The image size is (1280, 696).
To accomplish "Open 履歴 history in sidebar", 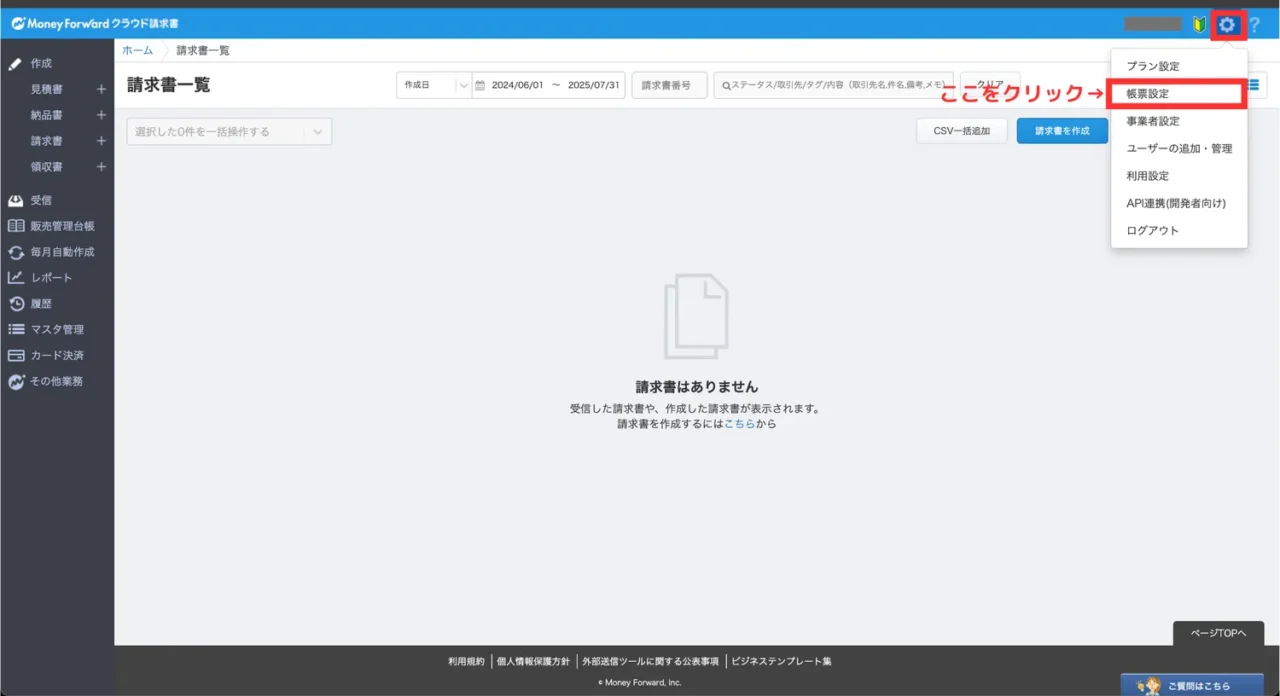I will (x=41, y=304).
